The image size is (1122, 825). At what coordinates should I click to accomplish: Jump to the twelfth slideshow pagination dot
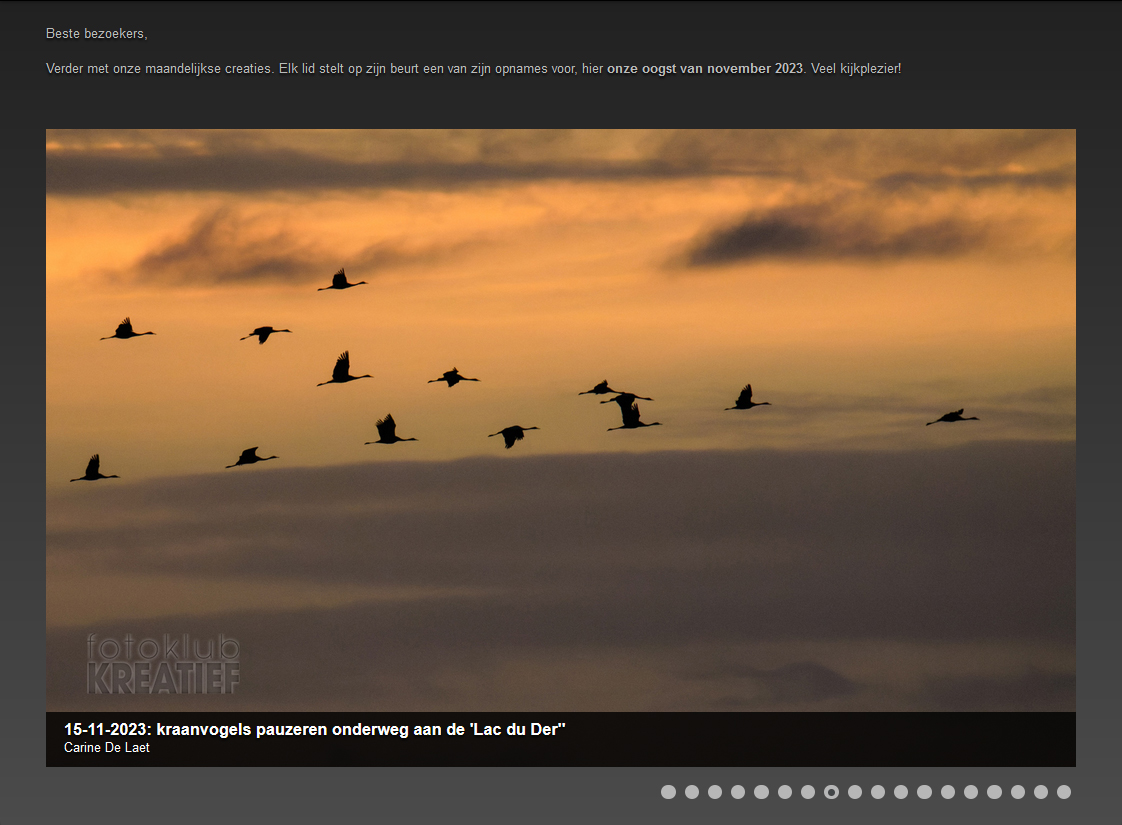pos(925,792)
